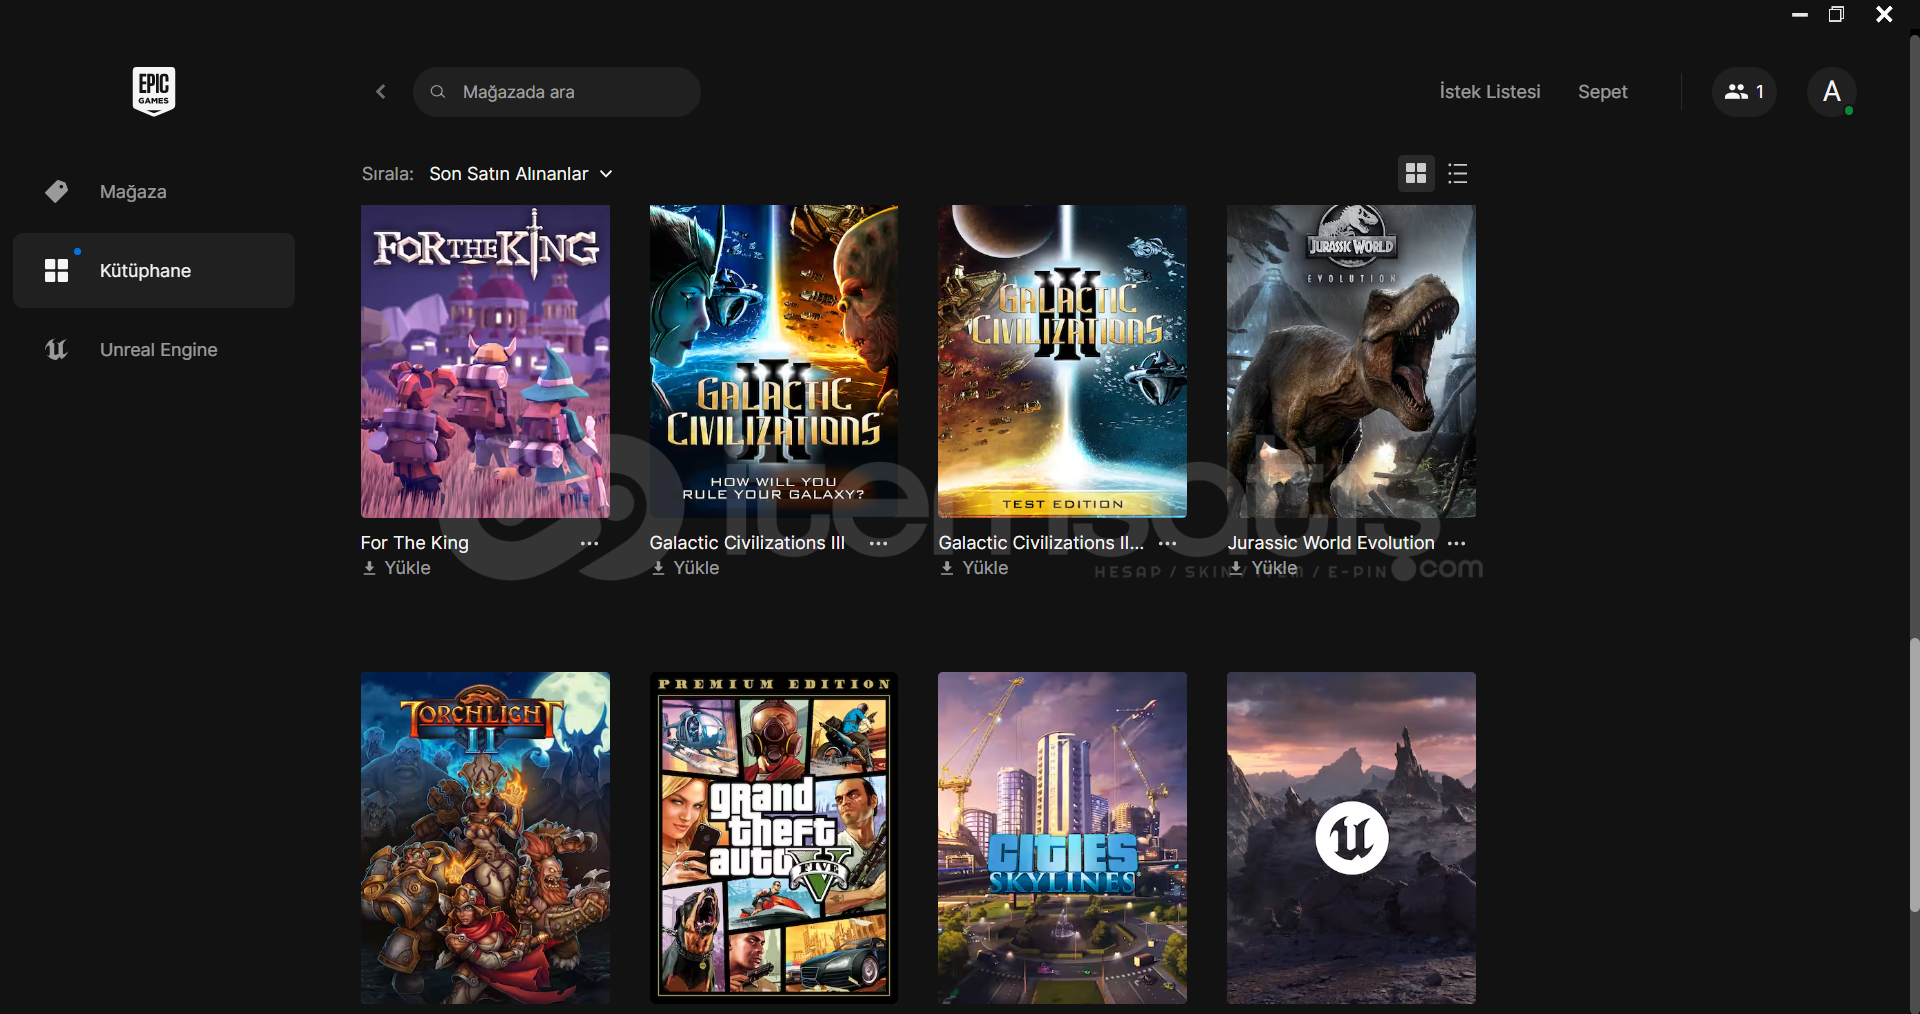Switch to grid view layout

(x=1416, y=174)
